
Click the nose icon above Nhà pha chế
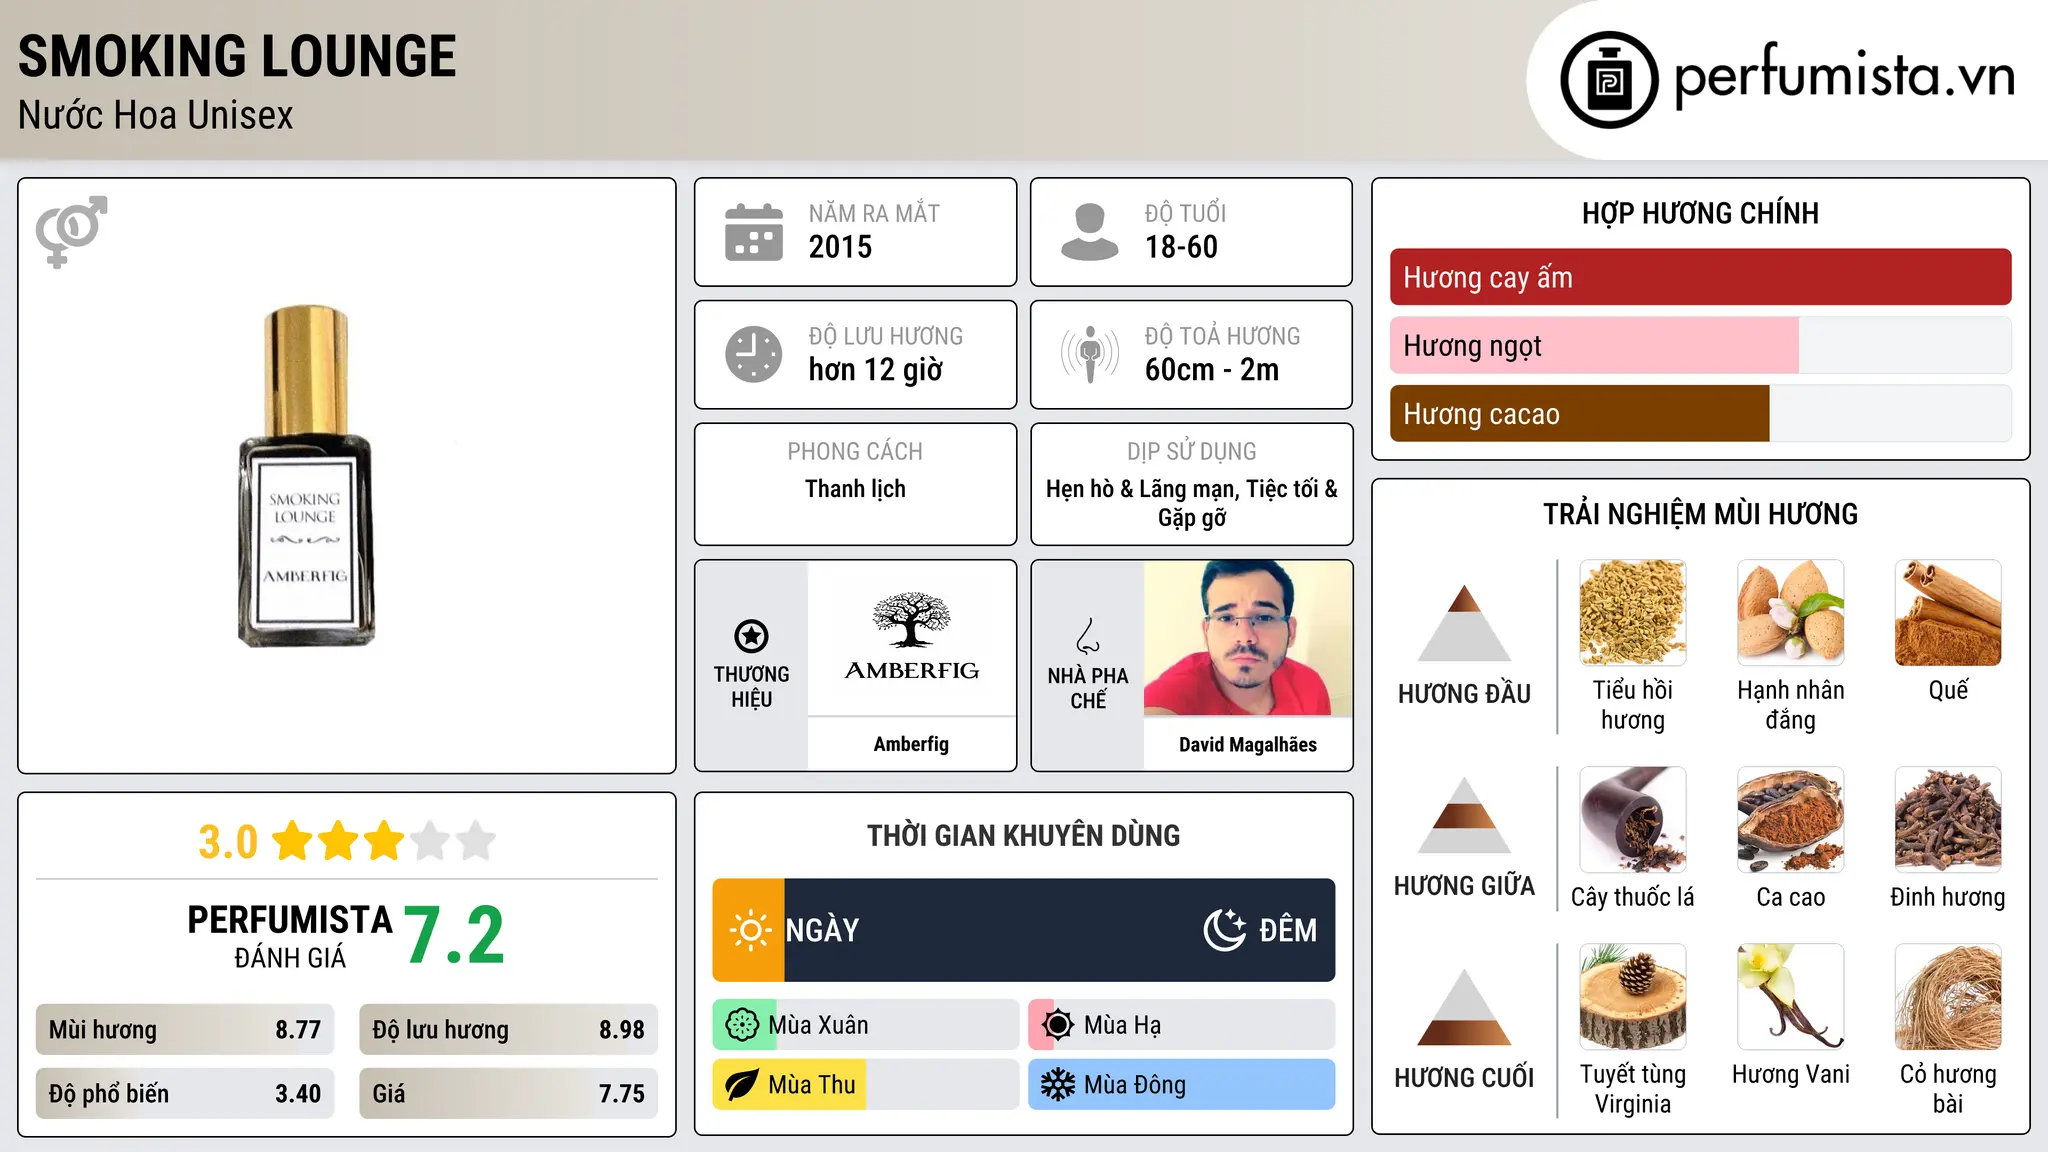tap(1088, 636)
